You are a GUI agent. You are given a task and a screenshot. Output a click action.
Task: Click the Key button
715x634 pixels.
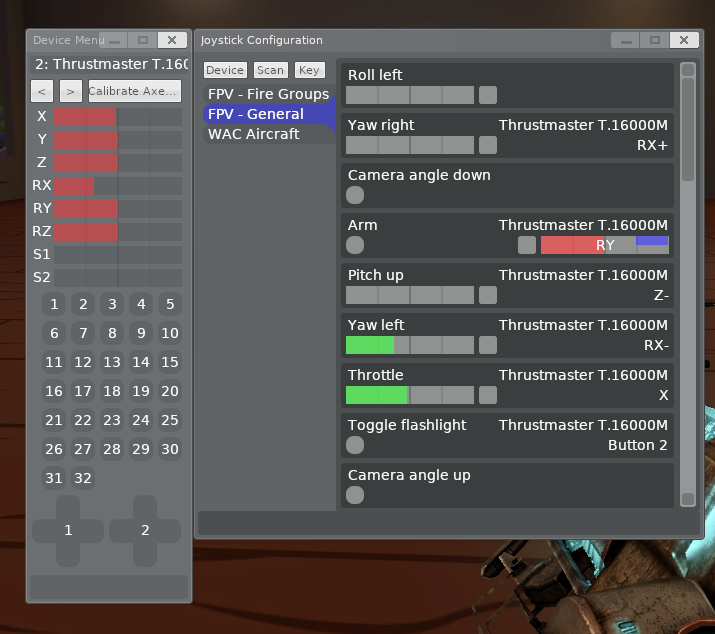[310, 70]
